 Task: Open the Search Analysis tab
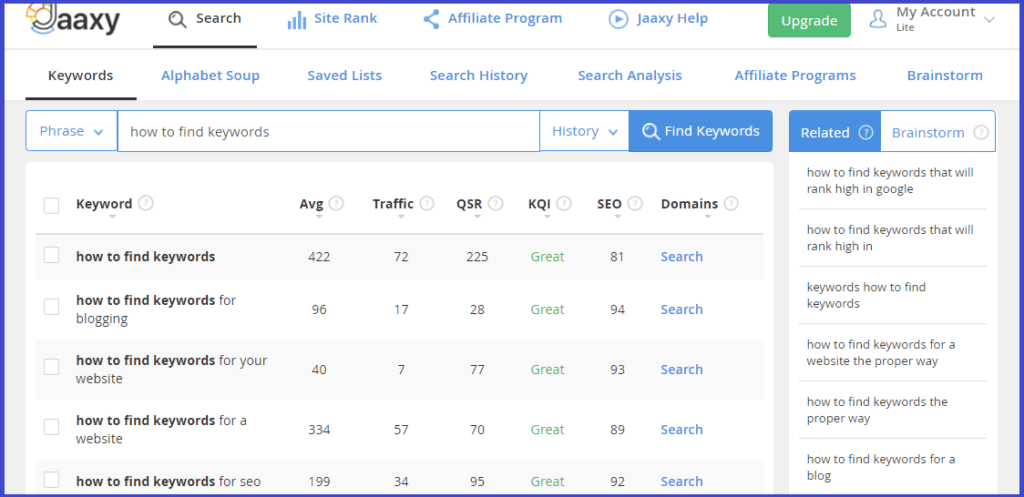point(630,76)
